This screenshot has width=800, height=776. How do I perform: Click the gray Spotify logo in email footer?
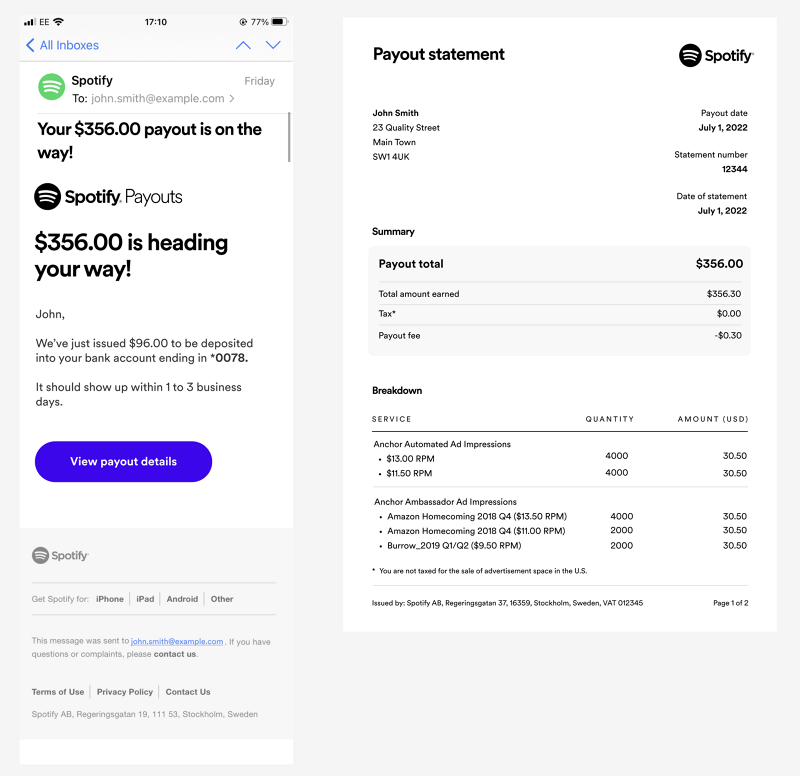[59, 555]
